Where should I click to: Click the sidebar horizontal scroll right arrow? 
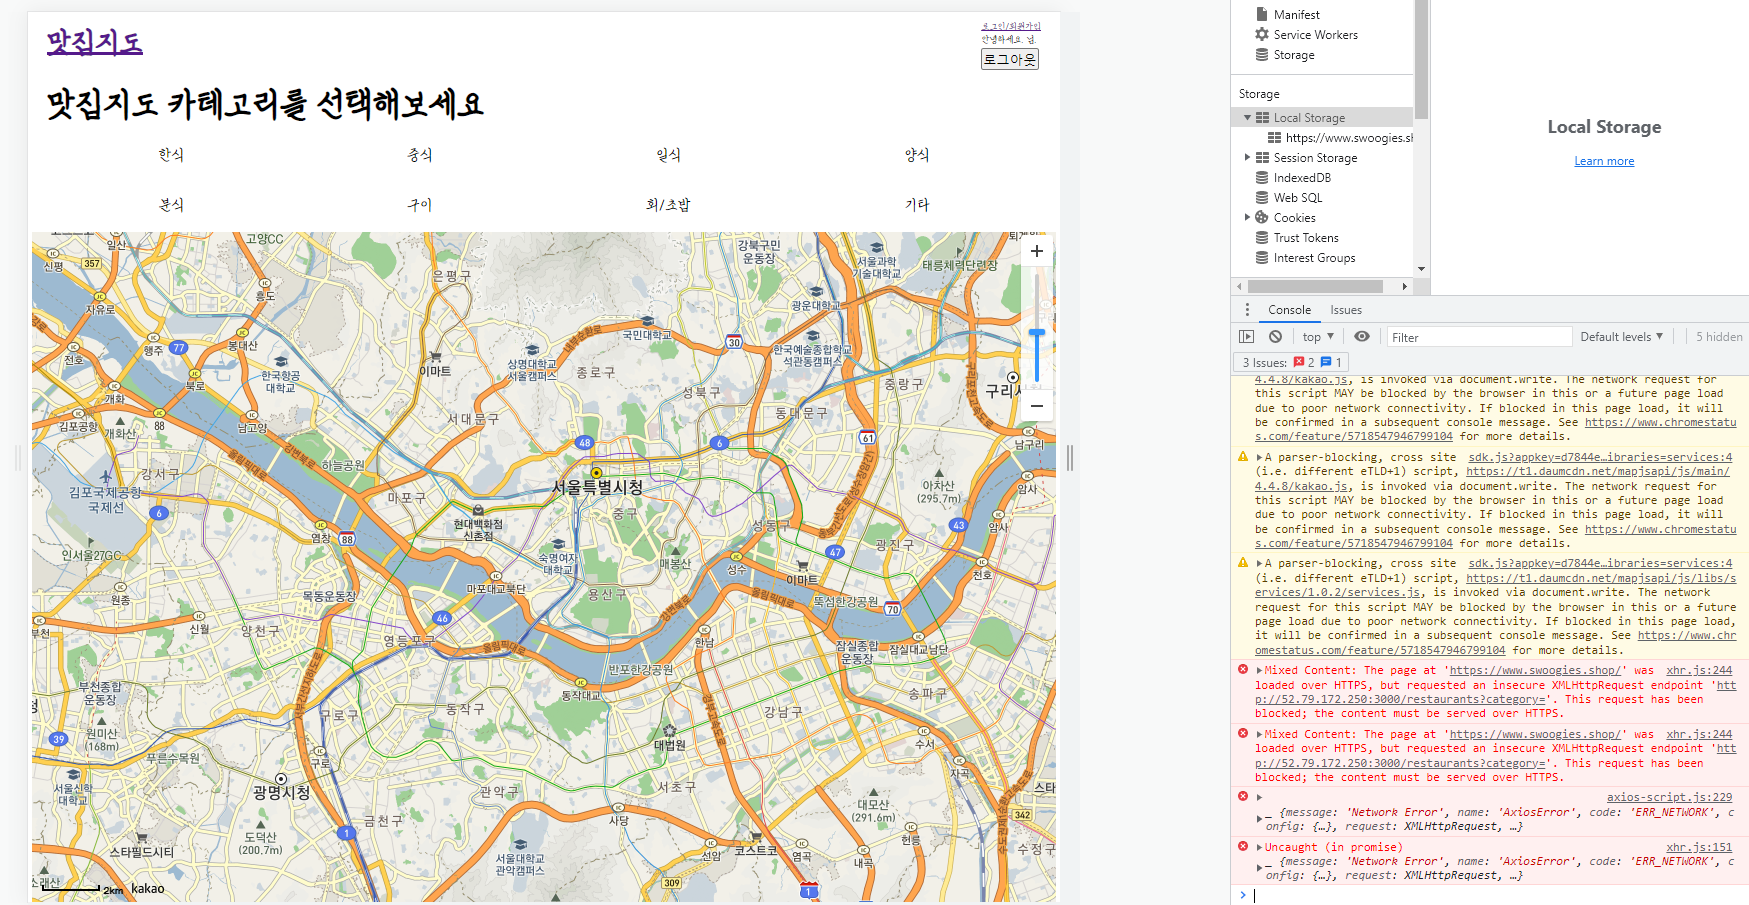click(x=1405, y=286)
